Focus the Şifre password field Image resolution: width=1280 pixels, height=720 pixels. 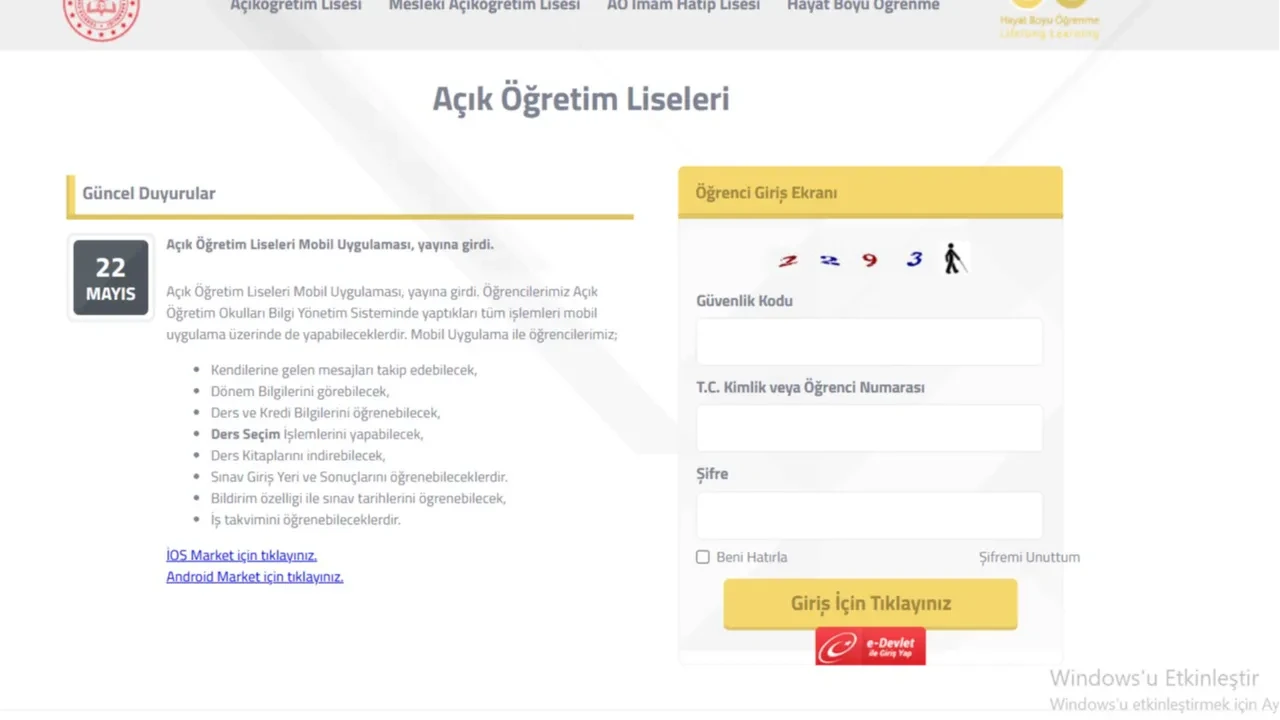click(x=869, y=516)
